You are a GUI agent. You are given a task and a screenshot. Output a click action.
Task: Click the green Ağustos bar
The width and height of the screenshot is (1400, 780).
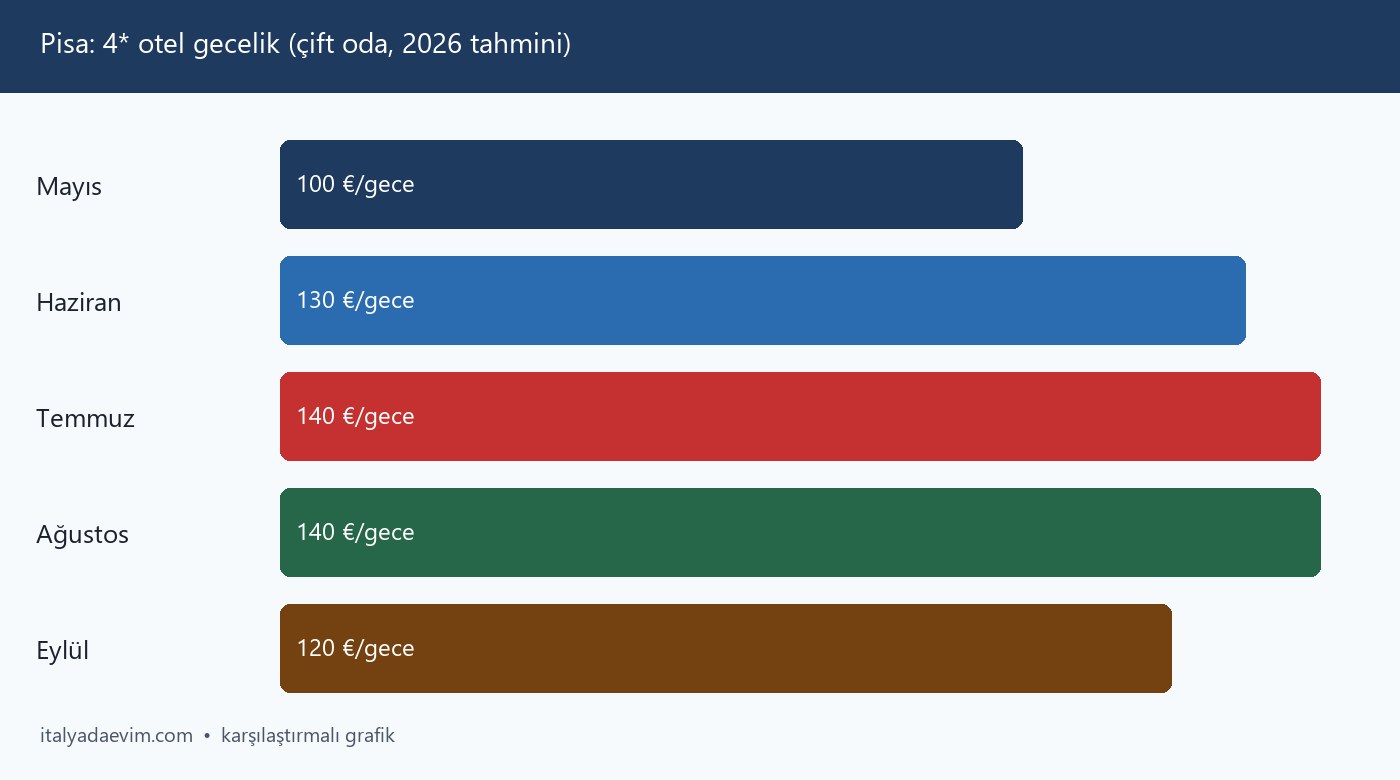(800, 532)
